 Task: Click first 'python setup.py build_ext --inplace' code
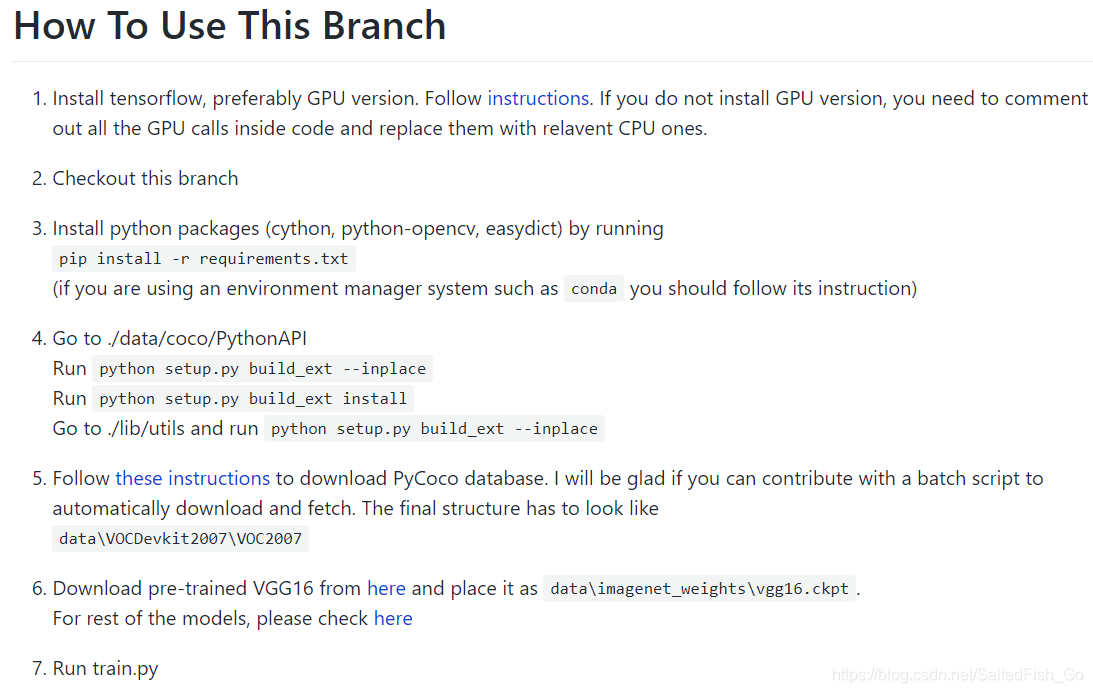coord(262,369)
